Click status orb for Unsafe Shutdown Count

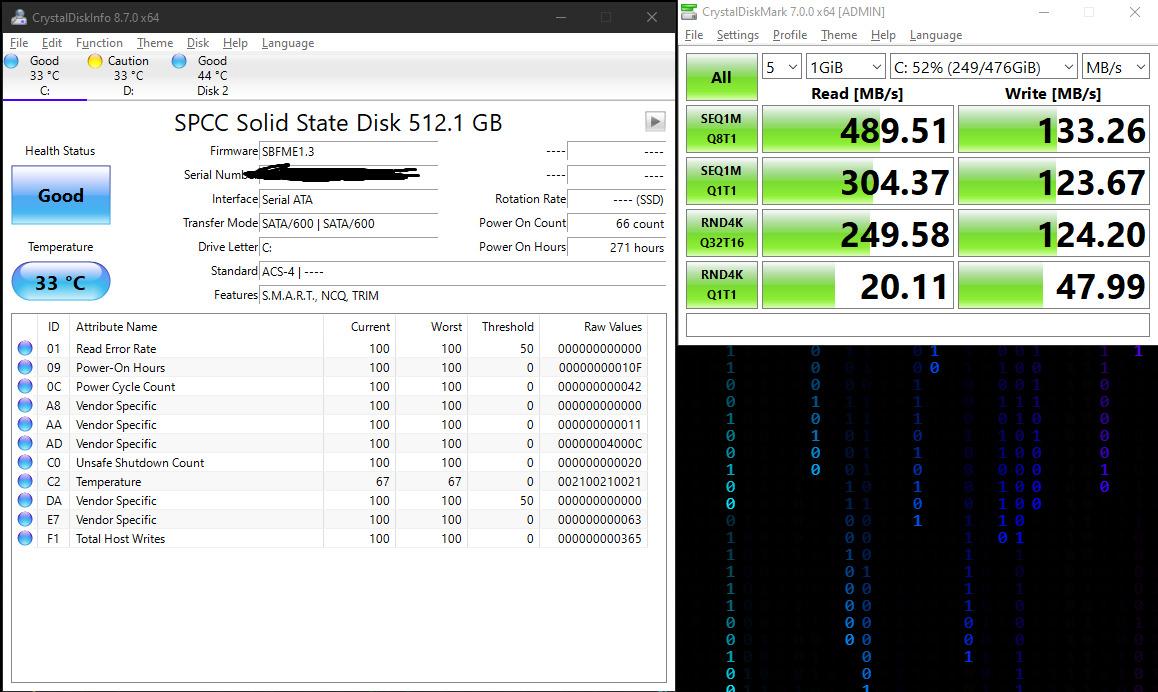click(x=25, y=462)
